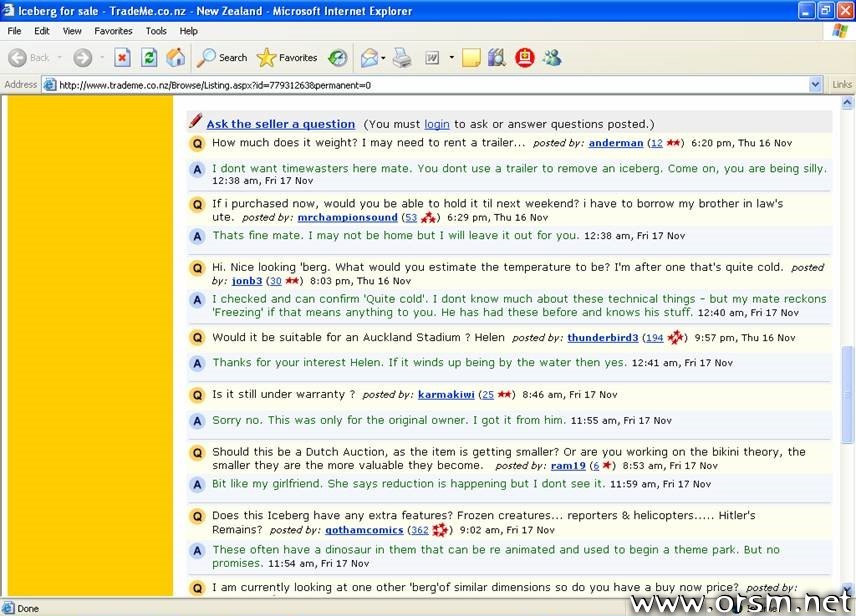The width and height of the screenshot is (856, 616).
Task: Open the Favorites star toolbar button
Action: coord(287,57)
